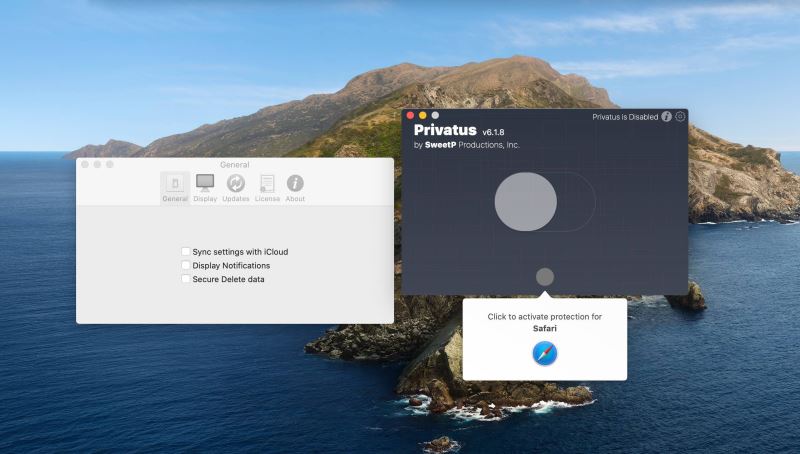Close the Privatus window with red button
Viewport: 800px width, 454px height.
(410, 115)
